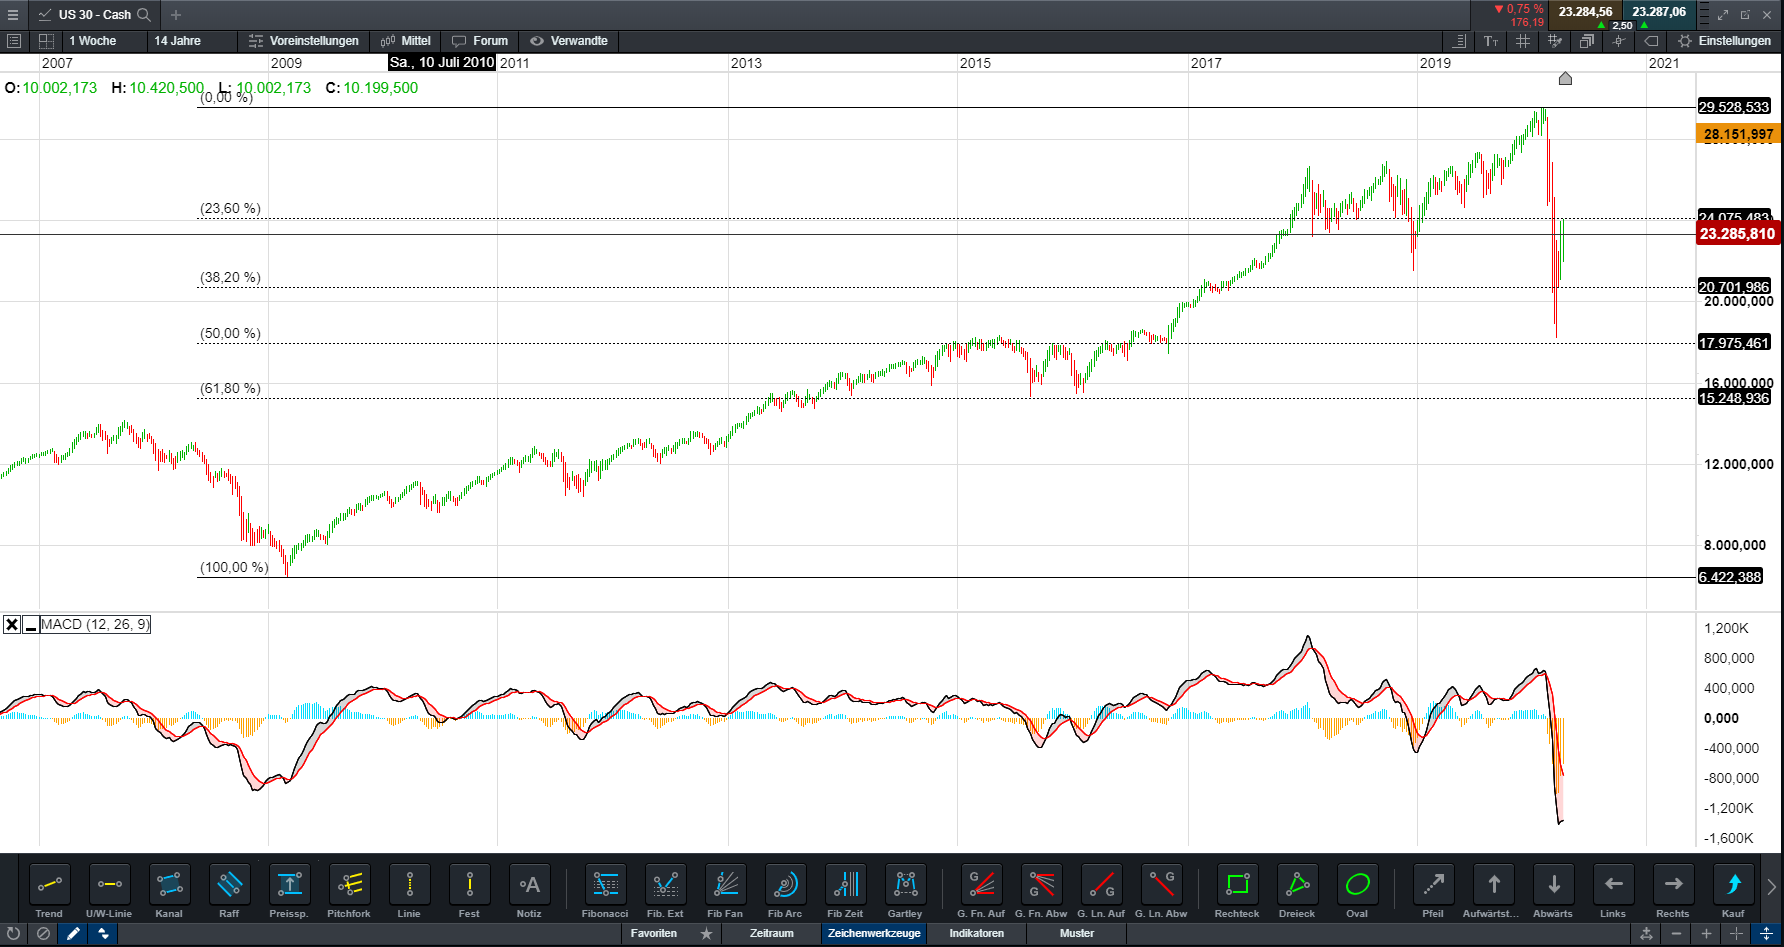Select the Trend line drawing tool

49,886
